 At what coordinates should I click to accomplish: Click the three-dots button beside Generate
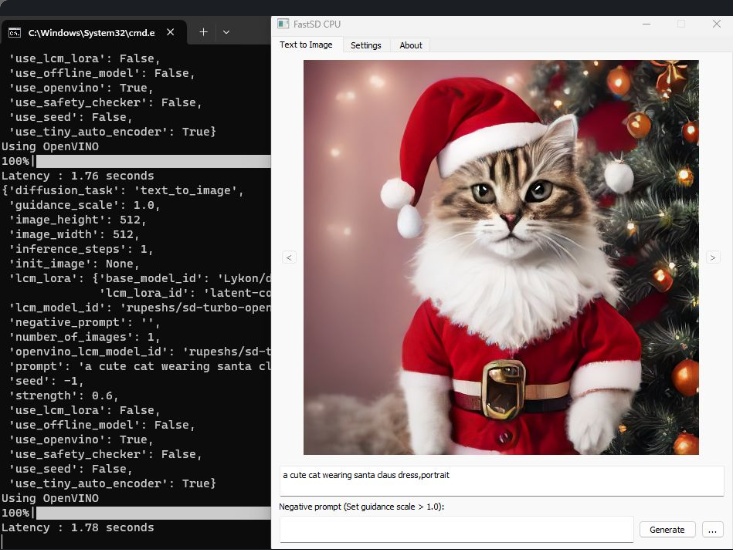[711, 529]
